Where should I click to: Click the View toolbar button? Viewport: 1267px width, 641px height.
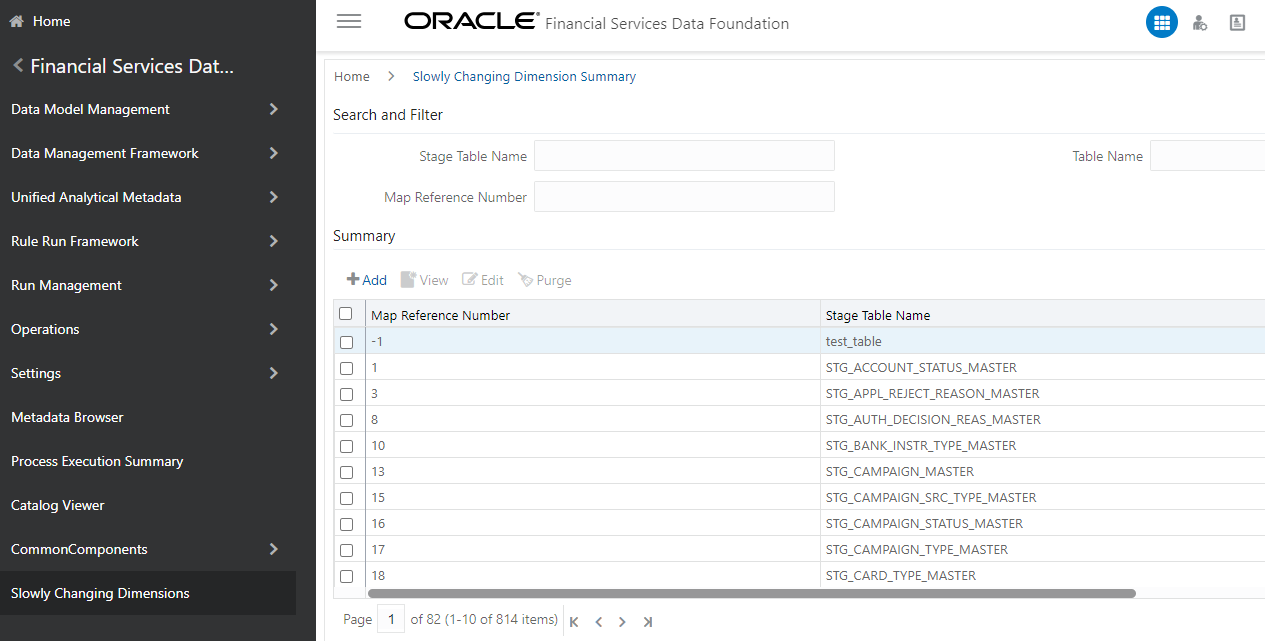point(425,280)
